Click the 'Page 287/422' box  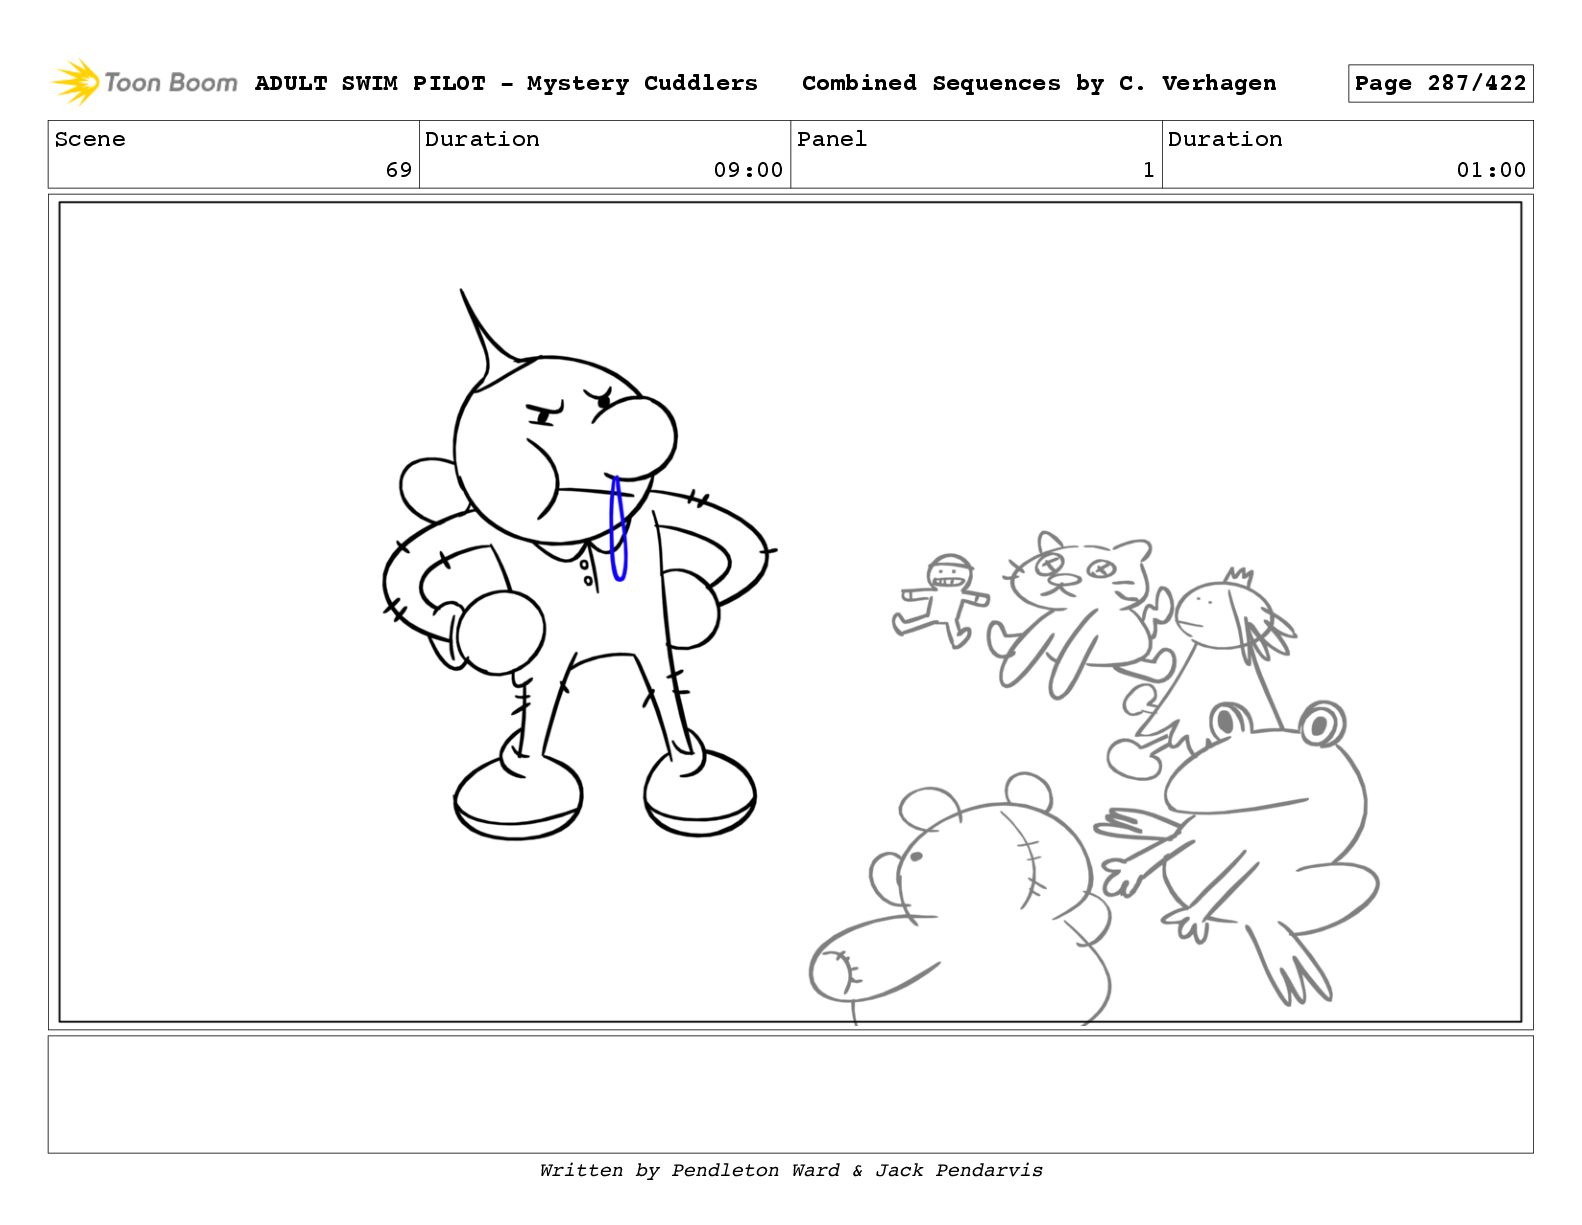pos(1440,83)
